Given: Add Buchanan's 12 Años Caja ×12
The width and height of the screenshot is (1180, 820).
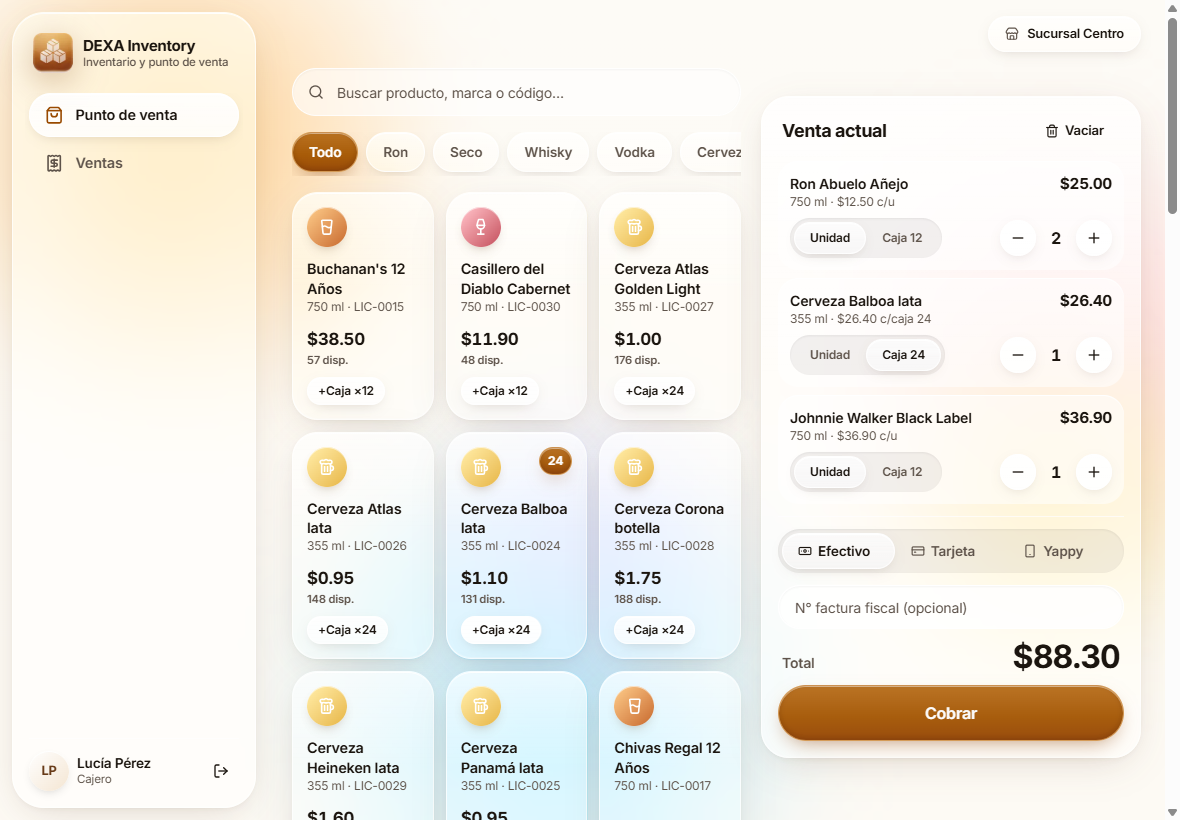Looking at the screenshot, I should point(346,391).
